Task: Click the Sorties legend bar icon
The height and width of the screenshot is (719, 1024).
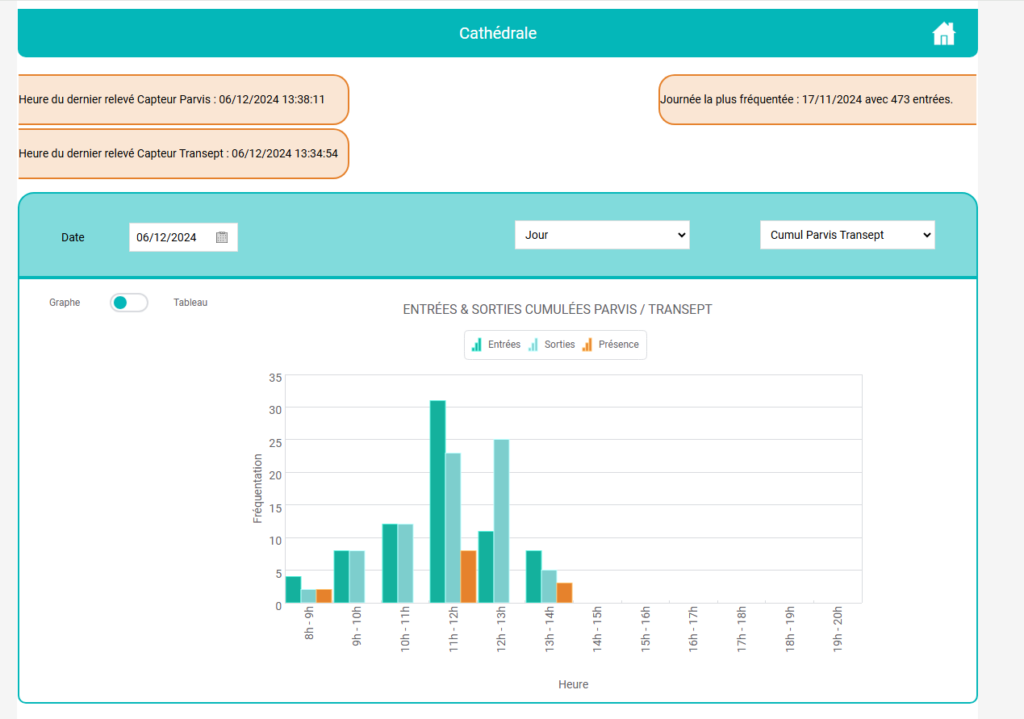Action: pyautogui.click(x=533, y=344)
